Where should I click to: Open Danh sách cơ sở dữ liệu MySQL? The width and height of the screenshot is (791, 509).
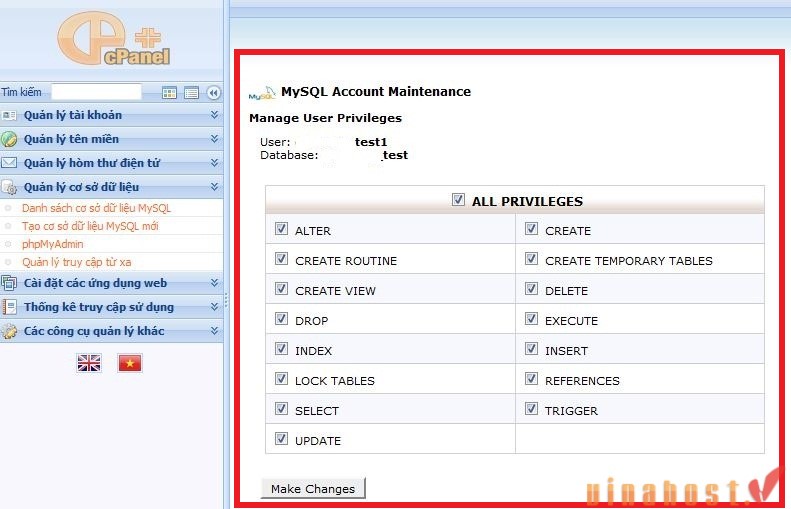pyautogui.click(x=96, y=208)
